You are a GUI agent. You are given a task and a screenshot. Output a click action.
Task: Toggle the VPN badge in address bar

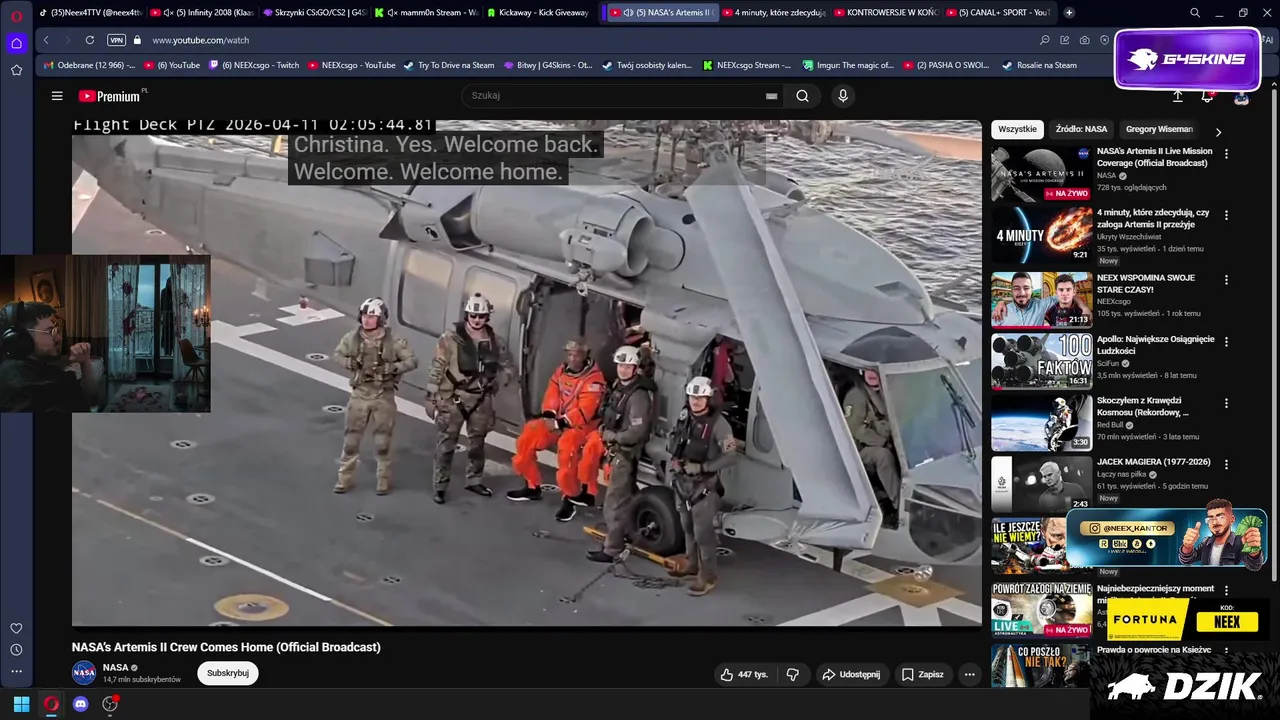coord(116,40)
